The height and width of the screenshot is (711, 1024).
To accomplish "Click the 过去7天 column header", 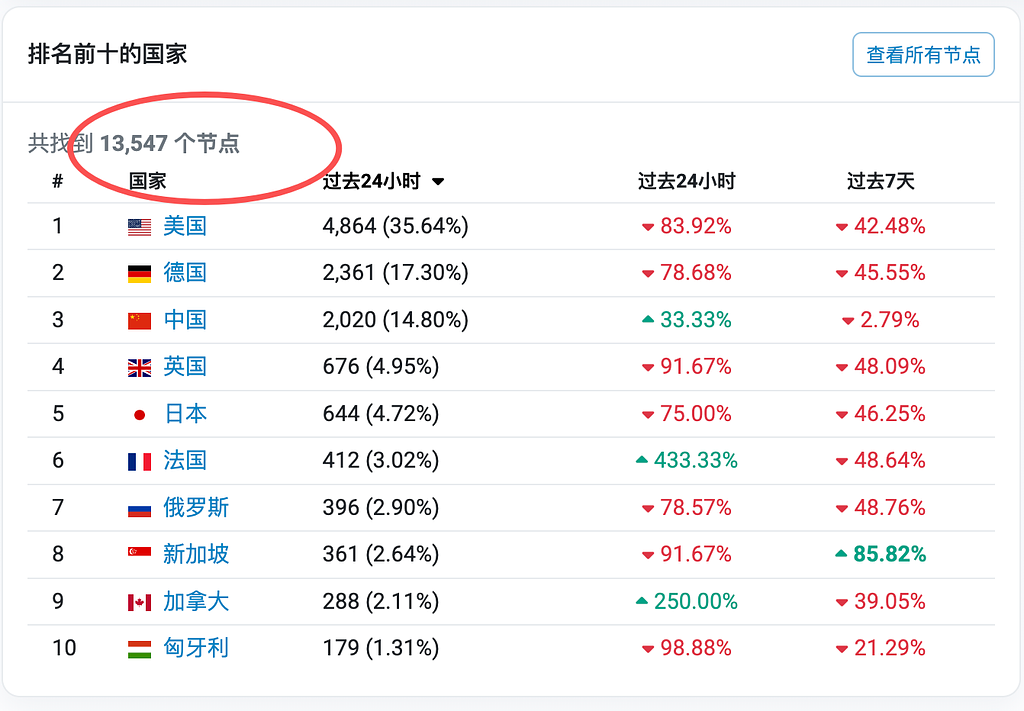I will [880, 181].
